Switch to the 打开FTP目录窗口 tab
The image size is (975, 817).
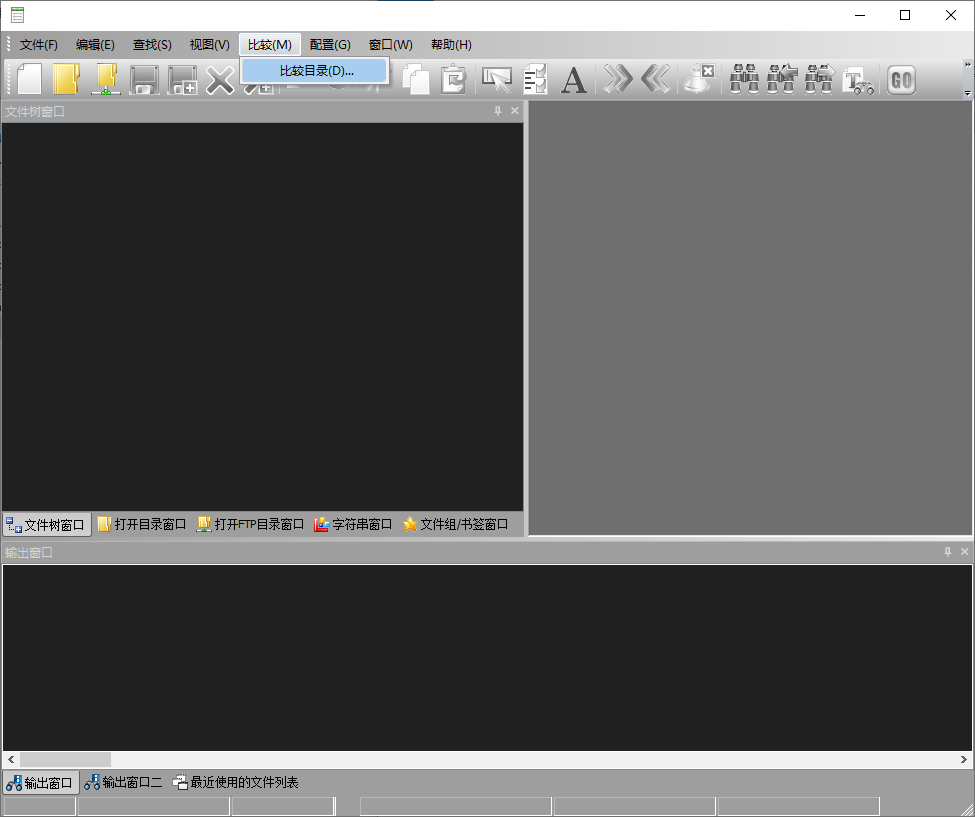pyautogui.click(x=250, y=524)
